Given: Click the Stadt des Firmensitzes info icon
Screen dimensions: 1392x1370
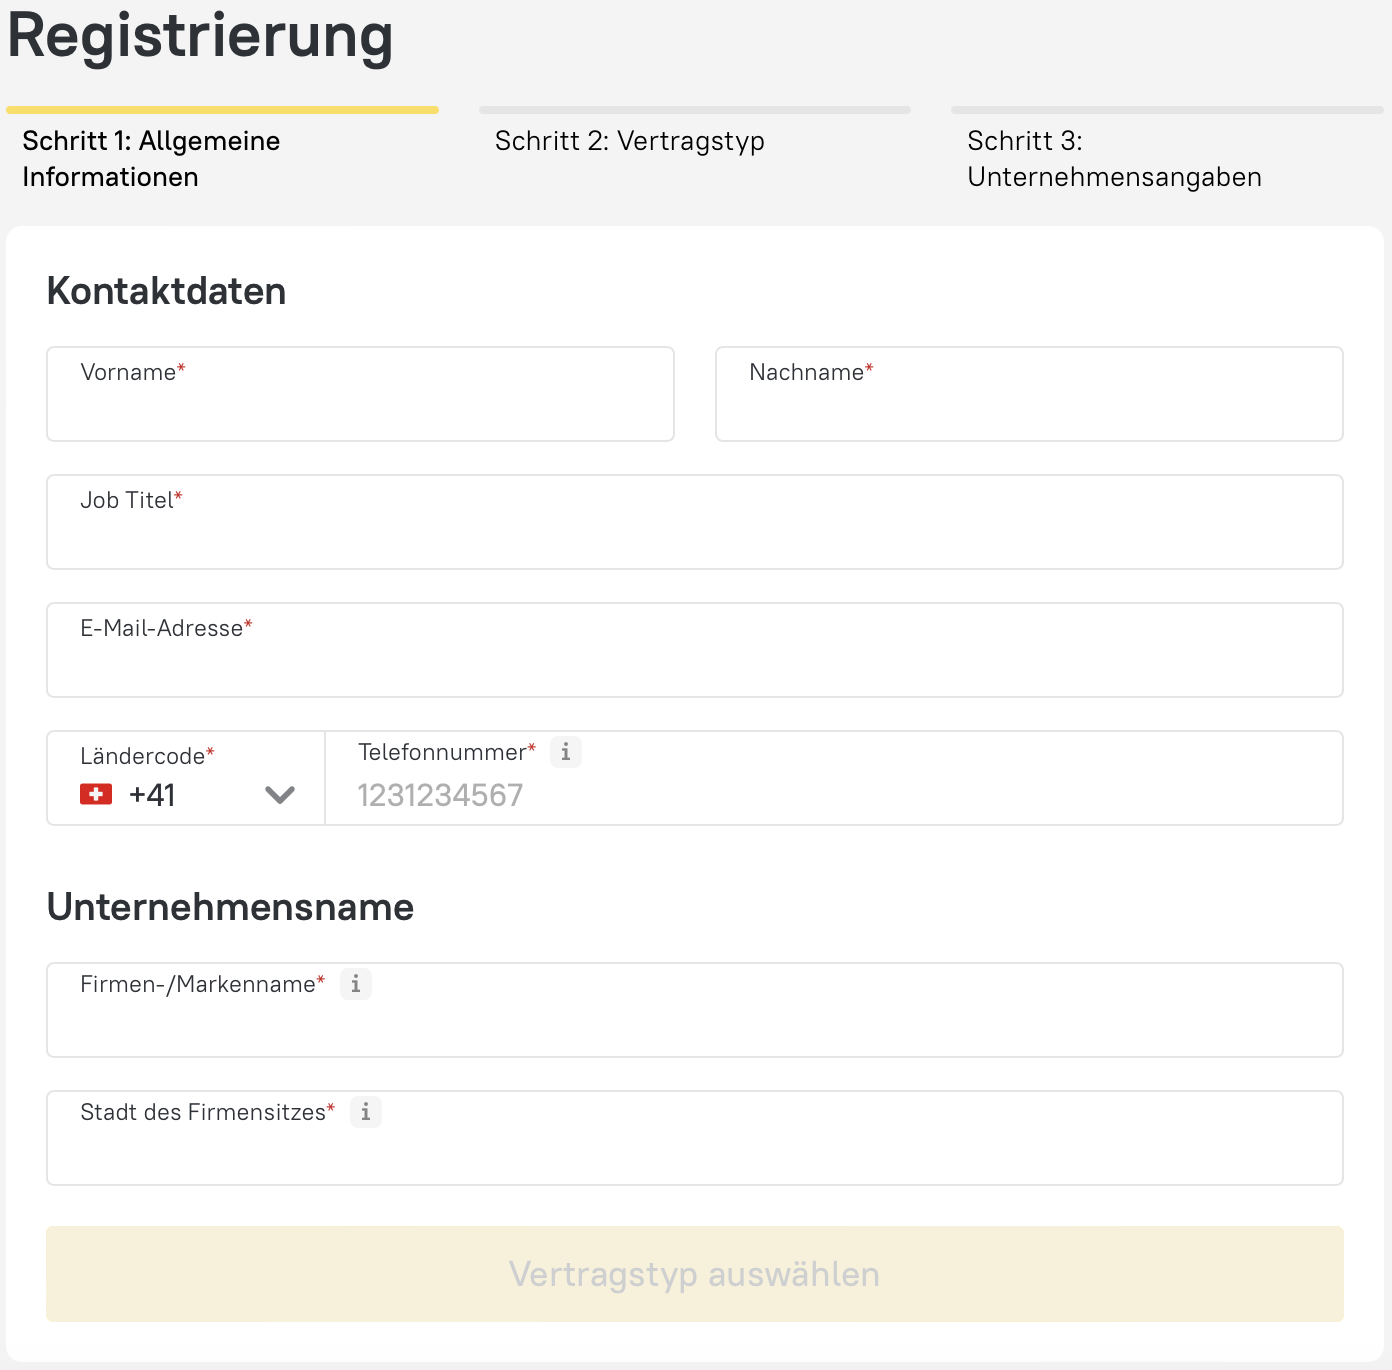Looking at the screenshot, I should pyautogui.click(x=366, y=1112).
